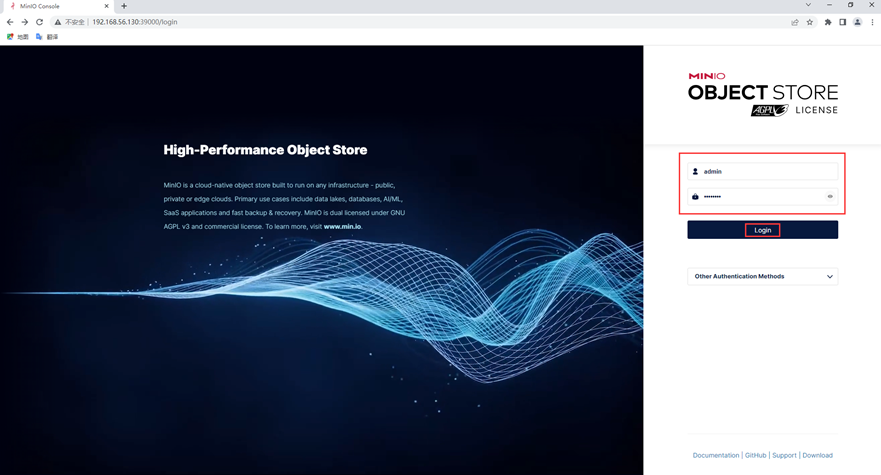The image size is (881, 475).
Task: Open the GitHub link
Action: 756,455
